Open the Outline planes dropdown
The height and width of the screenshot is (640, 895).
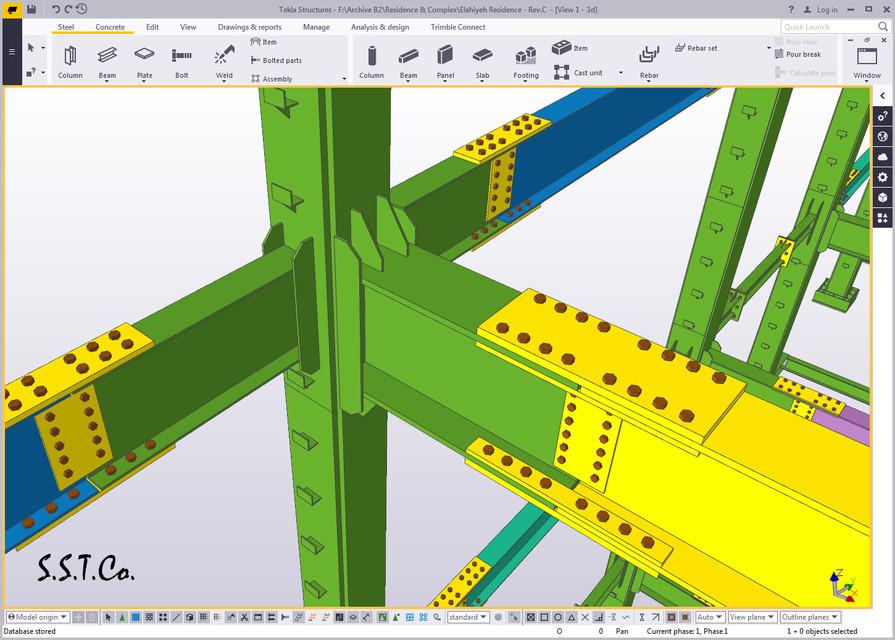pos(811,617)
